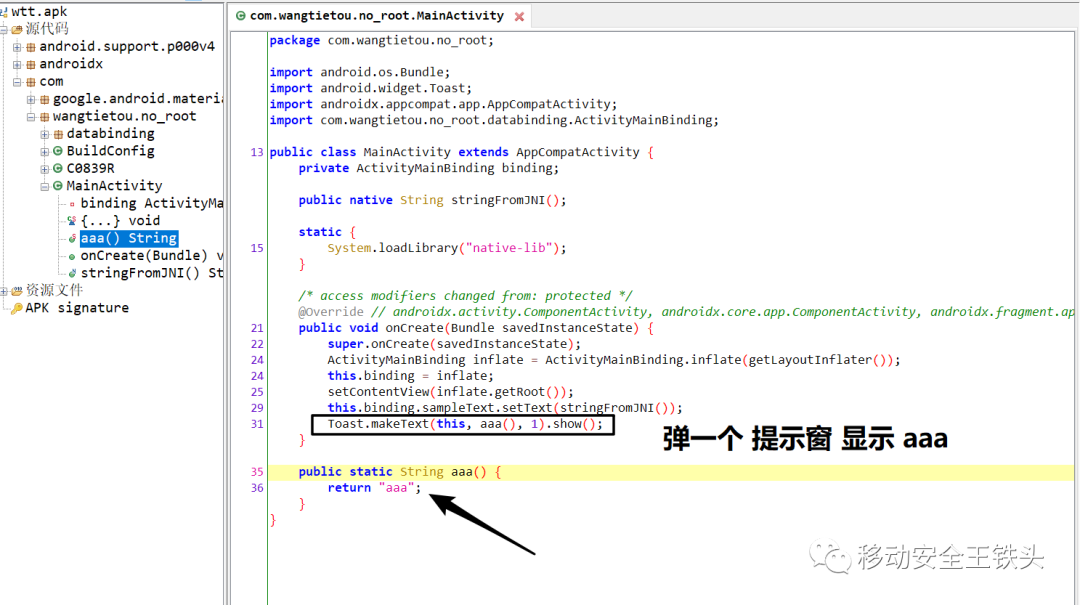Expand the BuildConfig class node

point(45,151)
